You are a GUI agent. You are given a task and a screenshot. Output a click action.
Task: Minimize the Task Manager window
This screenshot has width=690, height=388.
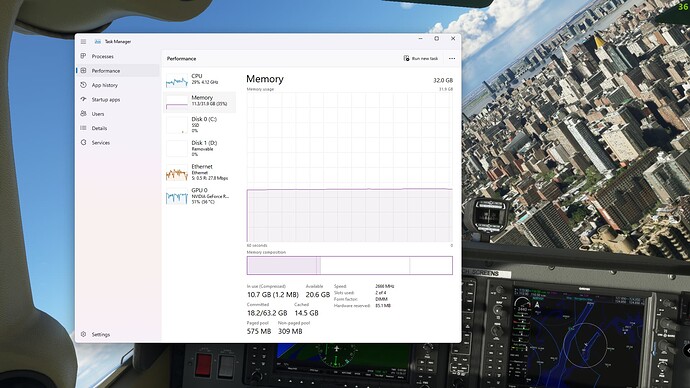[x=420, y=39]
